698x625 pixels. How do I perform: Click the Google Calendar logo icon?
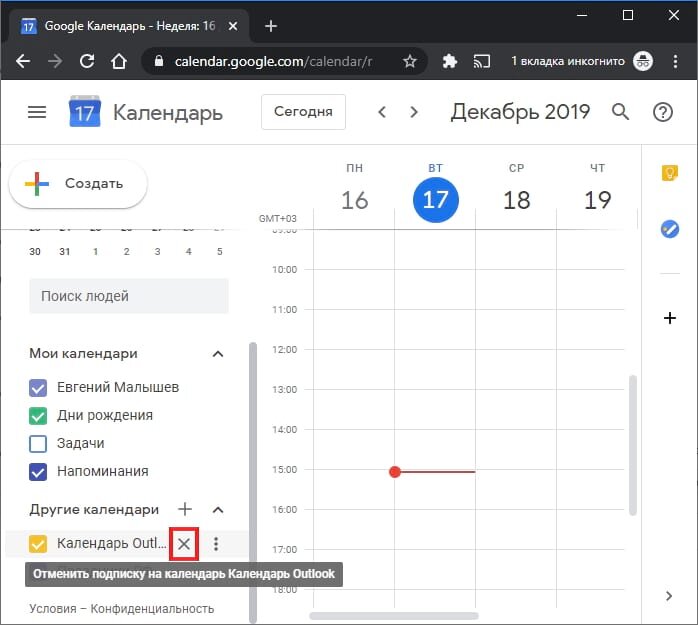(85, 111)
